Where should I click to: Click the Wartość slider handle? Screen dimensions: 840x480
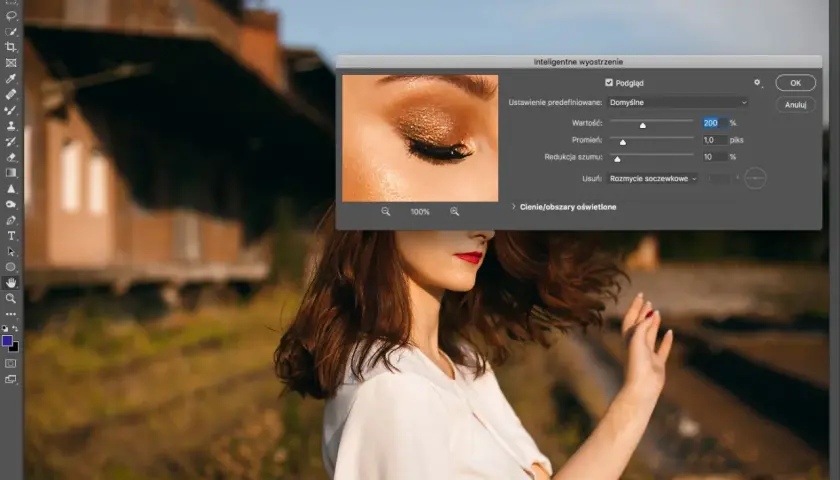click(x=642, y=125)
